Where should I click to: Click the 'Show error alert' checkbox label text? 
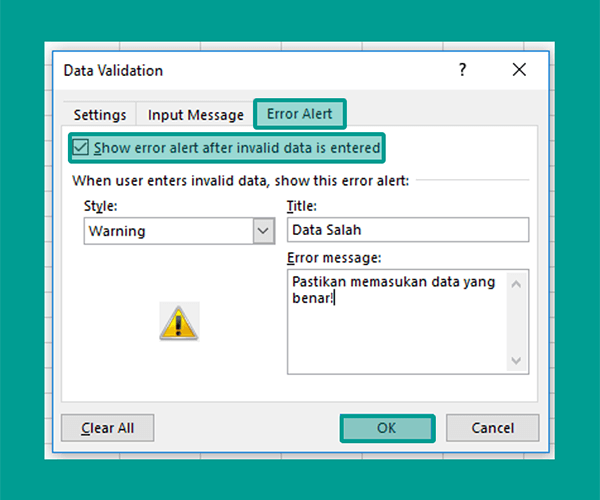tap(237, 148)
